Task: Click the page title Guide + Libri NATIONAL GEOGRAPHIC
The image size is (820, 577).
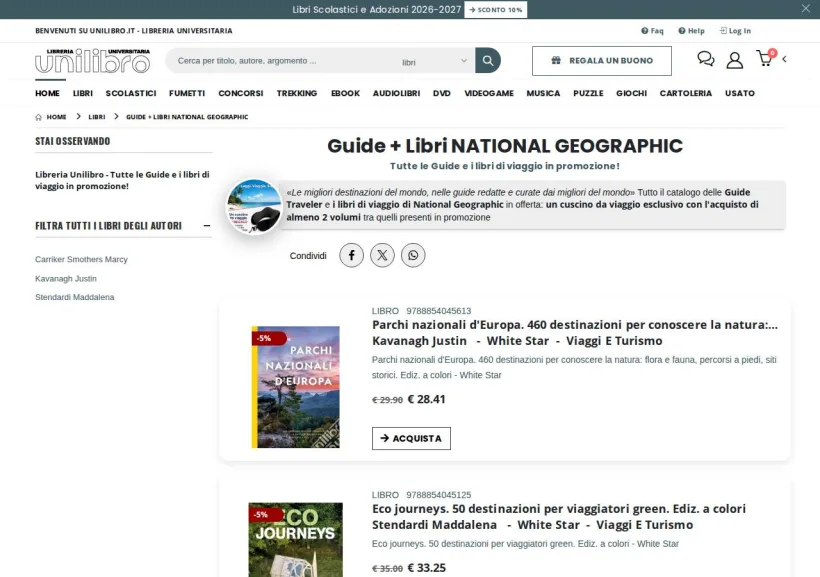Action: tap(505, 146)
